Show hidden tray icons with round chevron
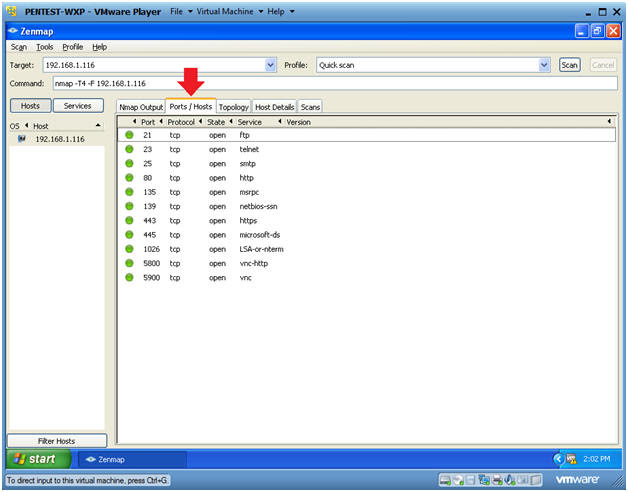628x492 pixels. tap(558, 459)
